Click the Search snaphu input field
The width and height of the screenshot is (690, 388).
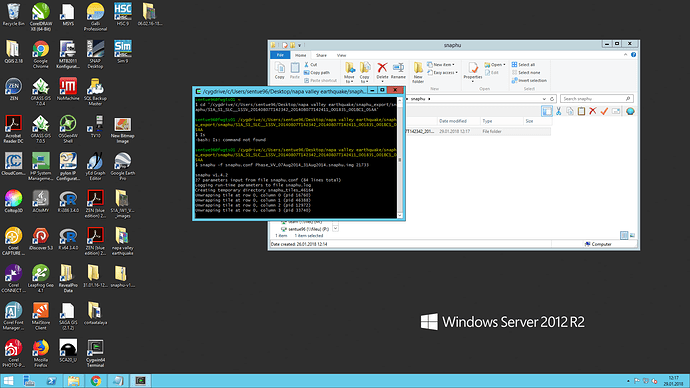[x=597, y=99]
